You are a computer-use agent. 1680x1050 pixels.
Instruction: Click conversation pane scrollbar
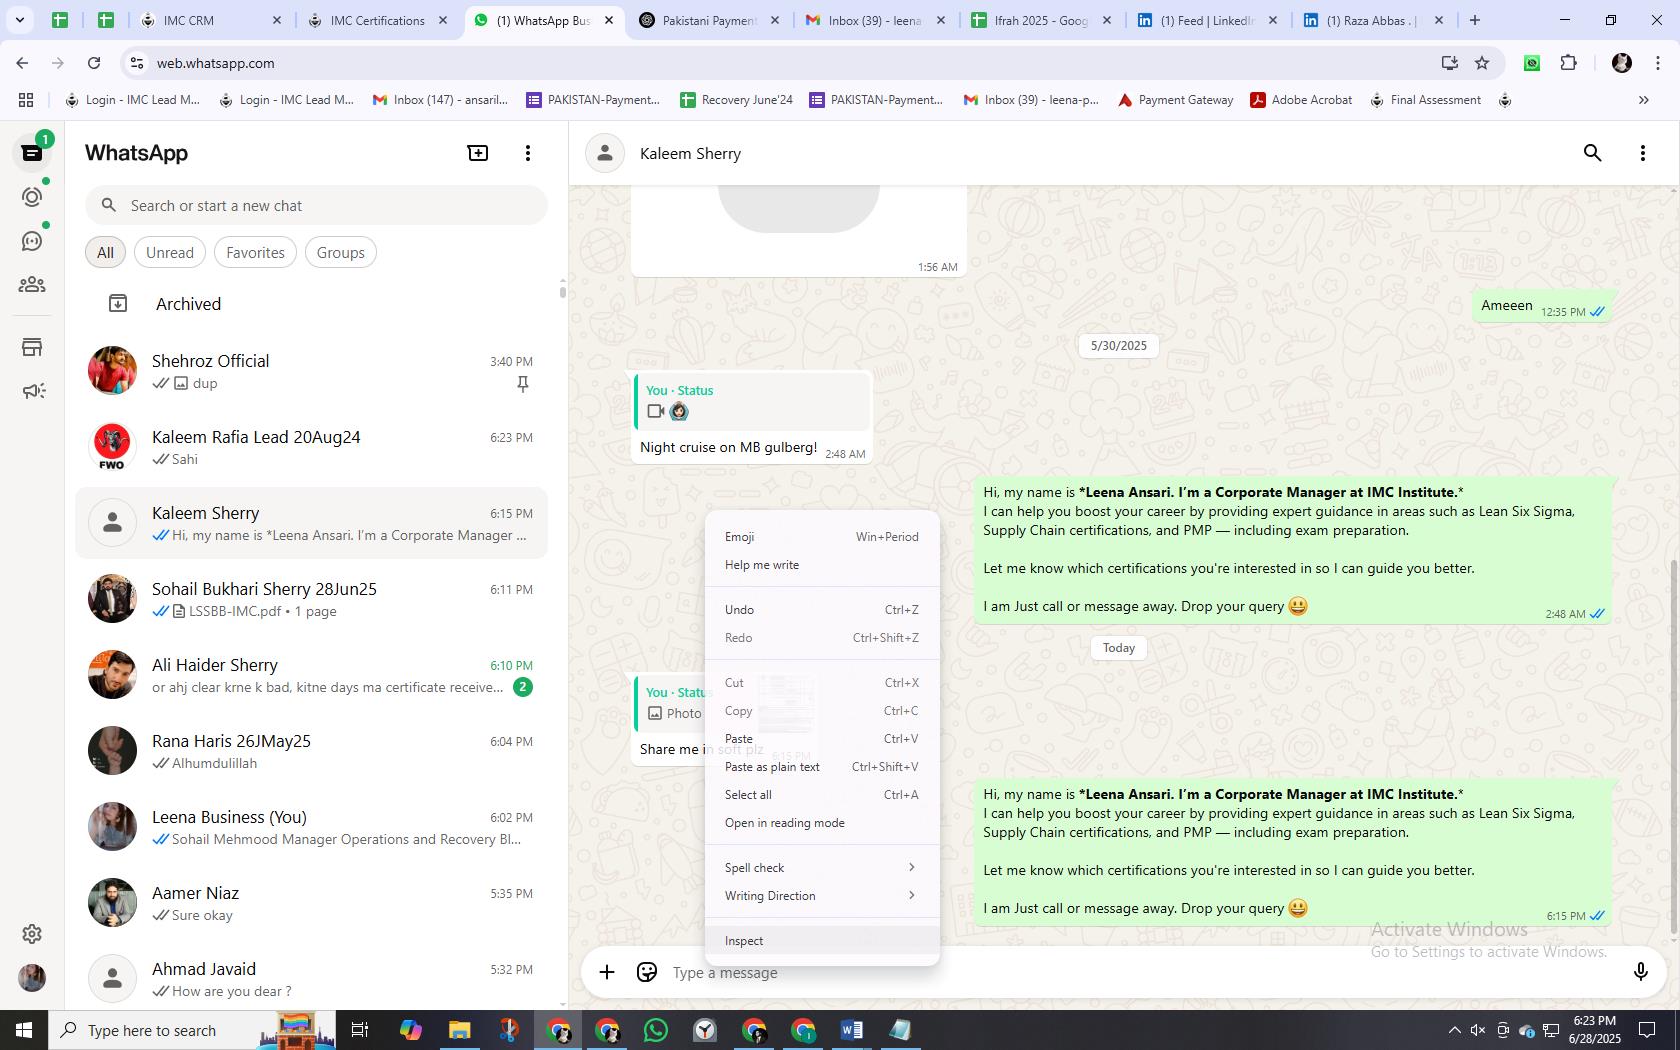[1674, 745]
